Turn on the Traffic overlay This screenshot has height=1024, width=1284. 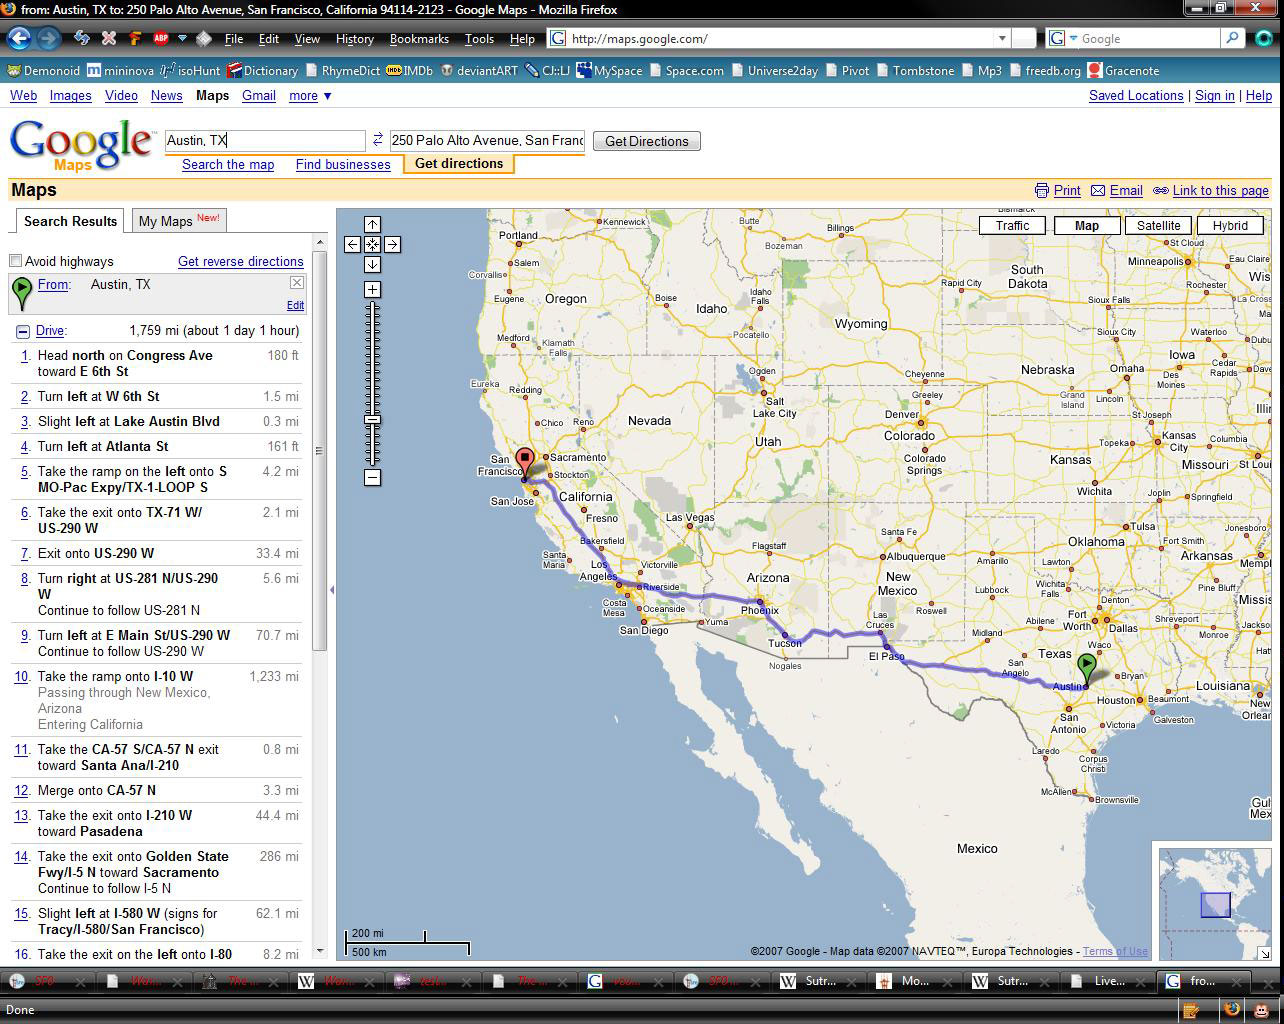point(1012,225)
